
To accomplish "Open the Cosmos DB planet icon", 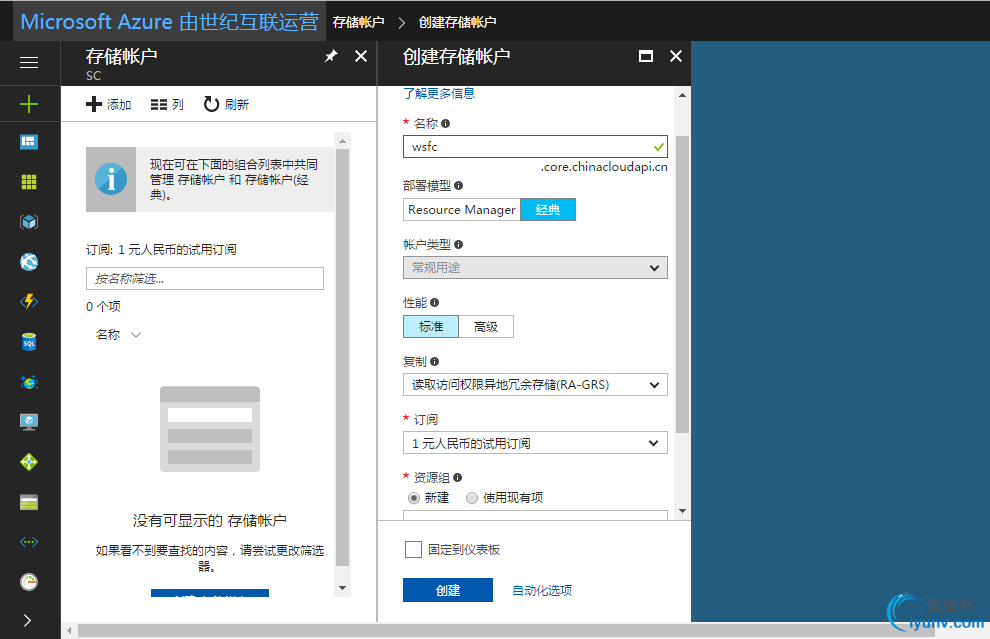I will click(x=29, y=381).
